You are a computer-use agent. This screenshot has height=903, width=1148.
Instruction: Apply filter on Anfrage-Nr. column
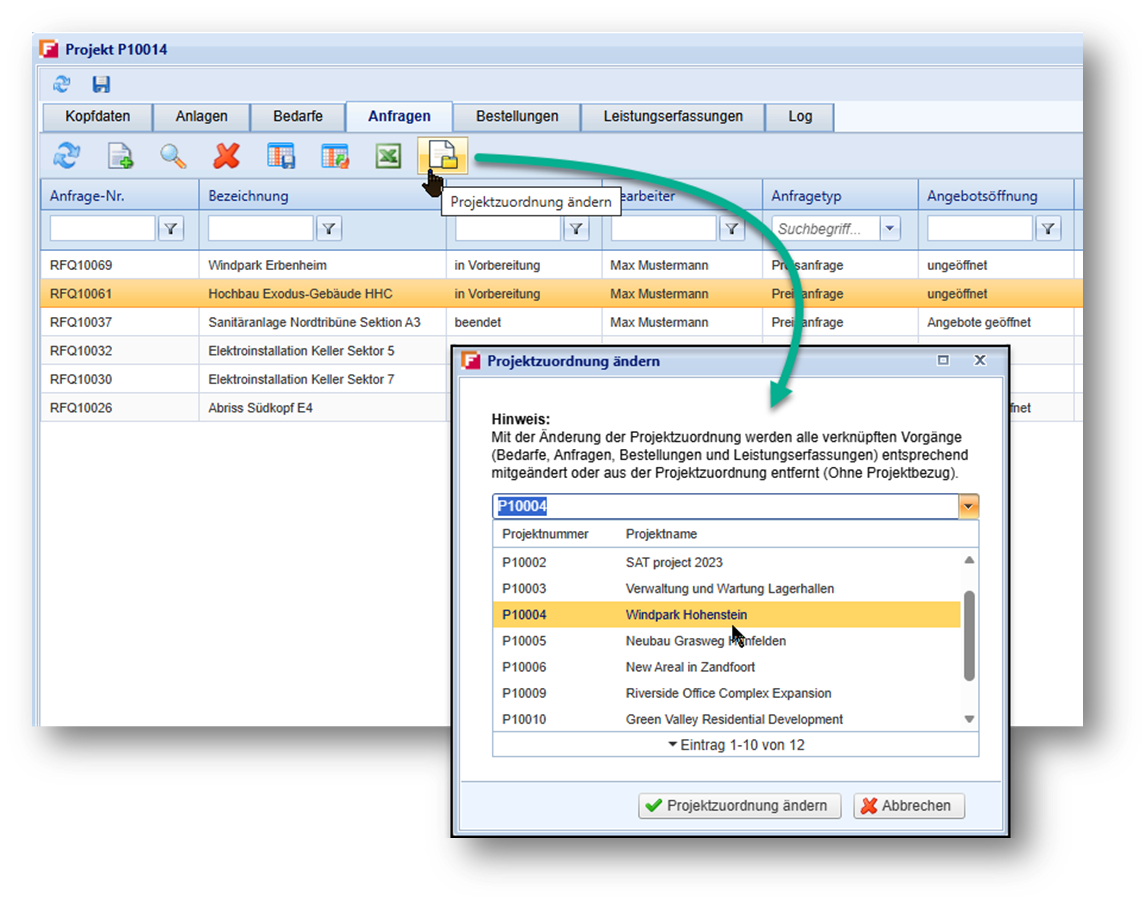coord(171,228)
